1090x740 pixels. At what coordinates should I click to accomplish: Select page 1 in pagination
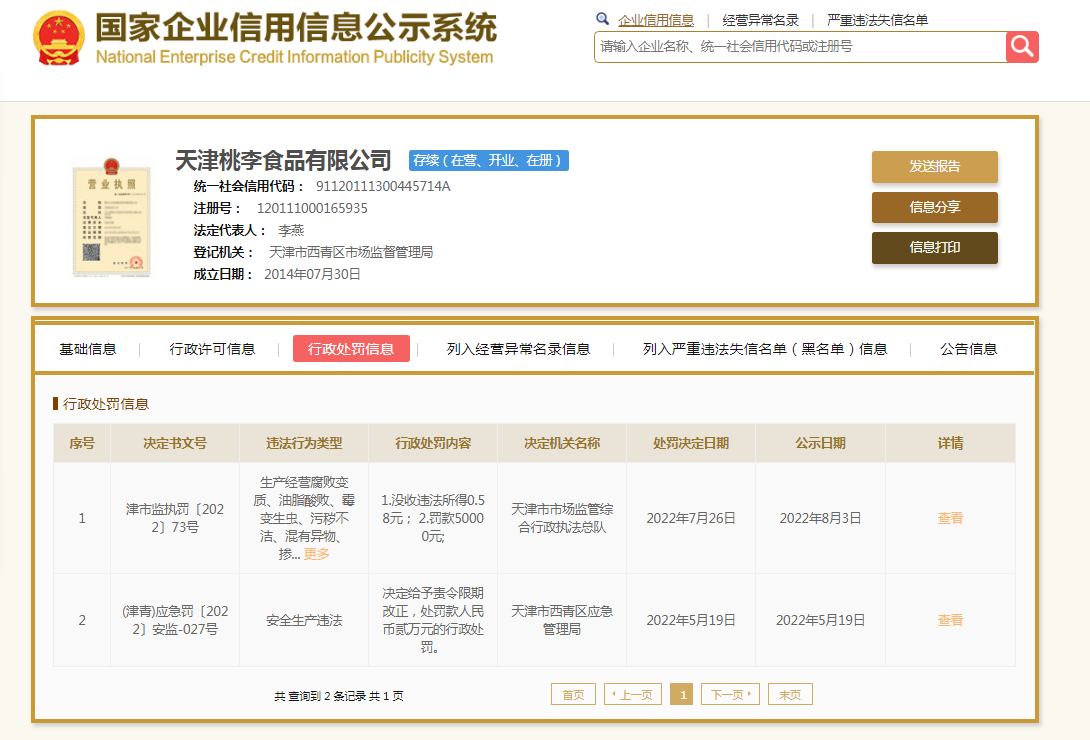tap(681, 694)
